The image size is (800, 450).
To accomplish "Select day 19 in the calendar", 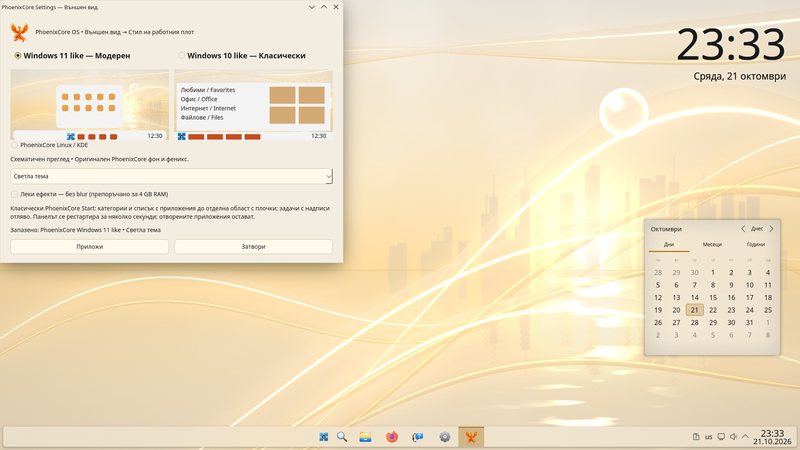I will tap(658, 310).
